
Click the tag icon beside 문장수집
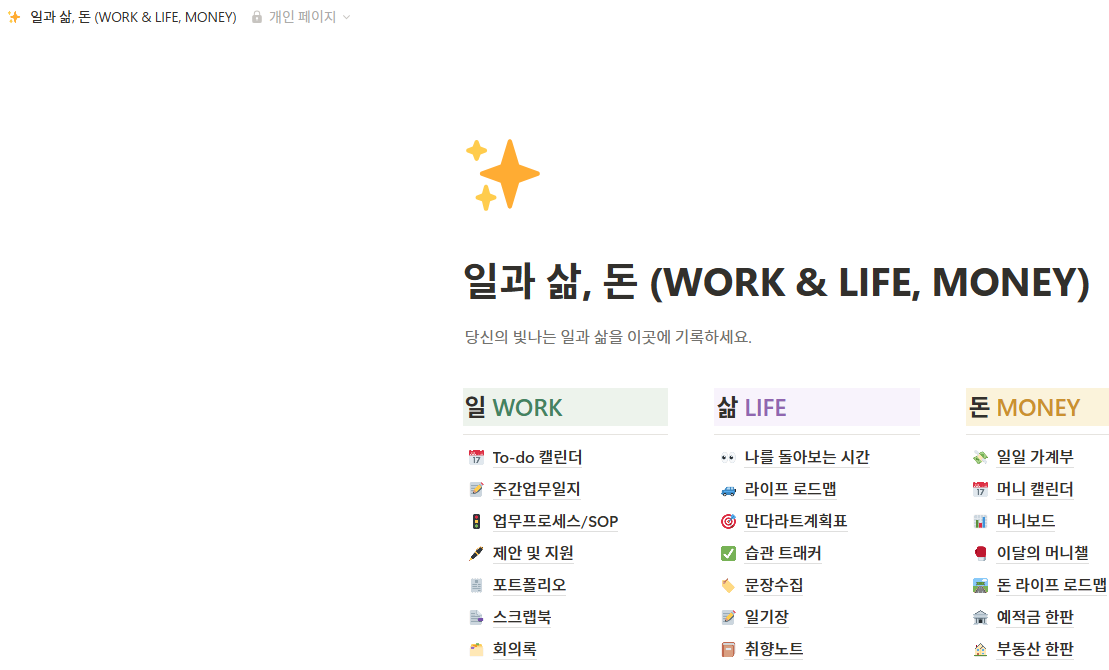(728, 585)
